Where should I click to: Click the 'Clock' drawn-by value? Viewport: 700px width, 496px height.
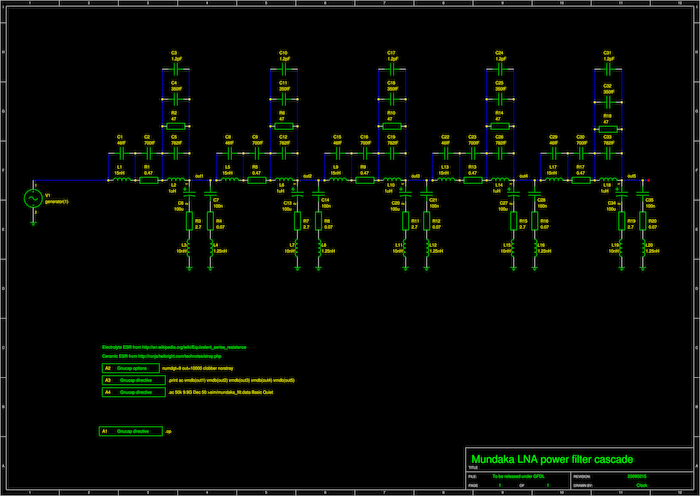(x=642, y=485)
